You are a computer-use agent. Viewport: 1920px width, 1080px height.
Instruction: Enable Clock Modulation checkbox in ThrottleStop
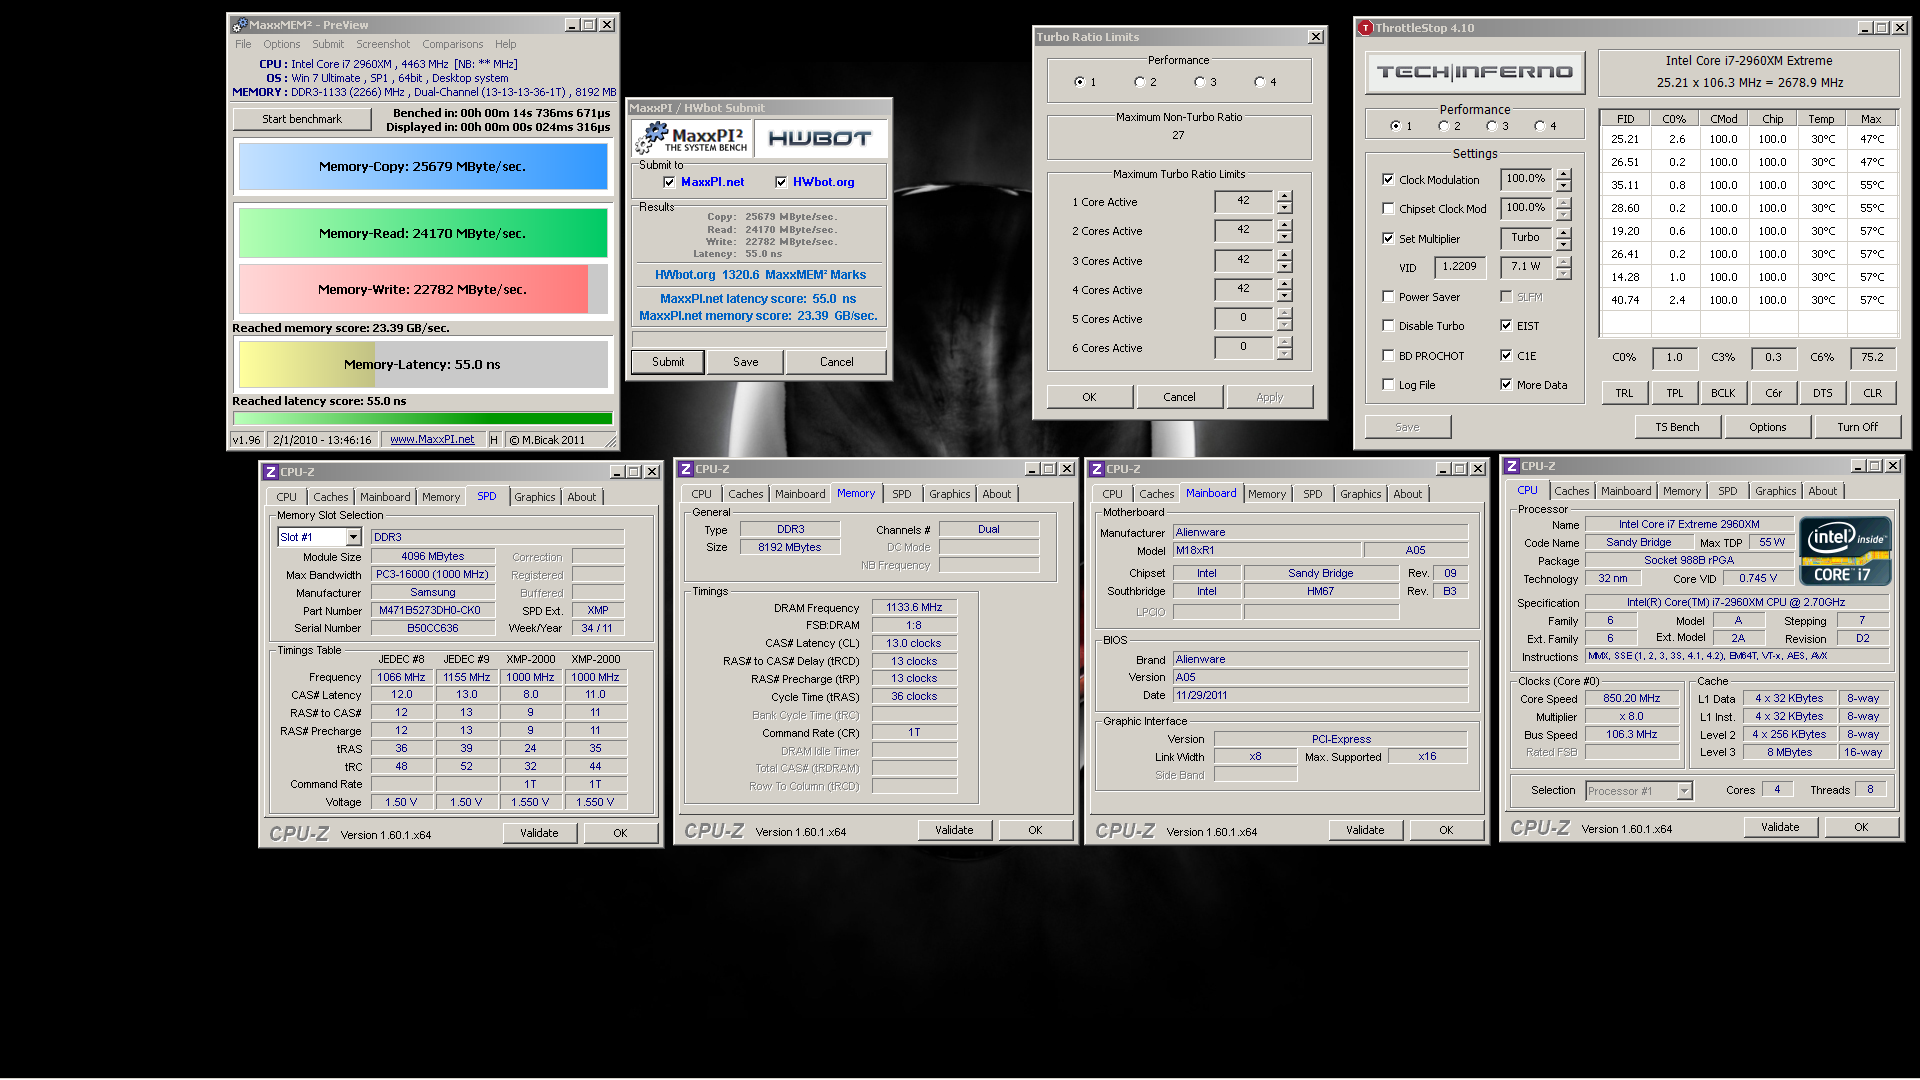[x=1388, y=180]
